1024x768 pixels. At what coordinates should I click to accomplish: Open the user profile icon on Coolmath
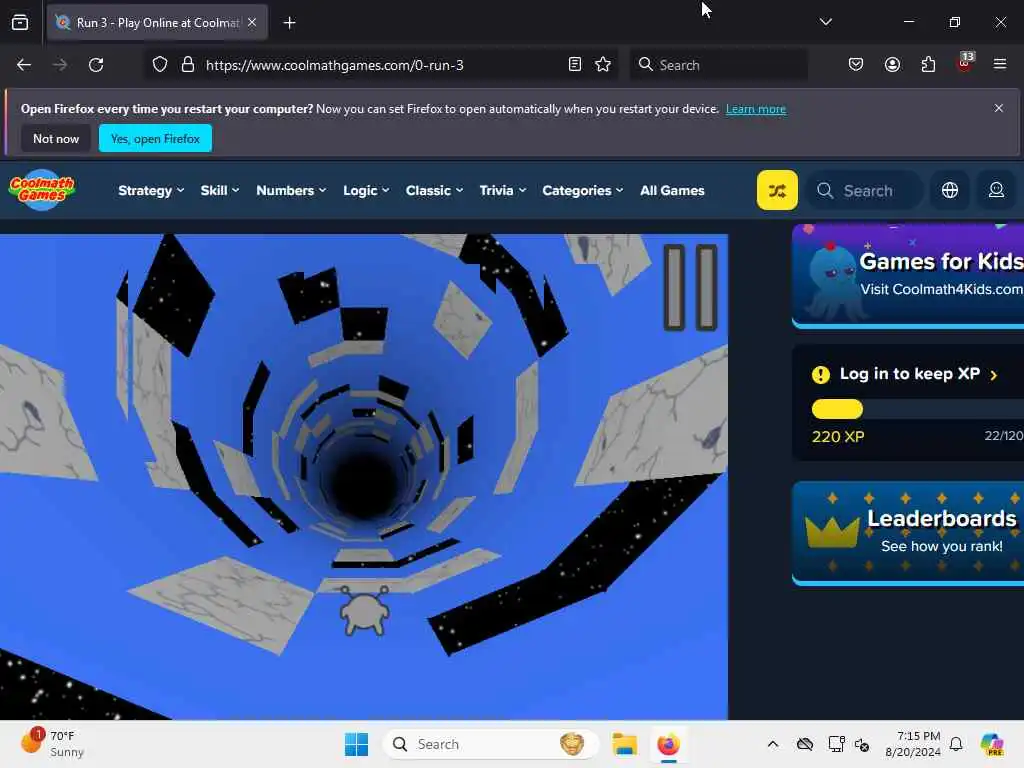996,190
